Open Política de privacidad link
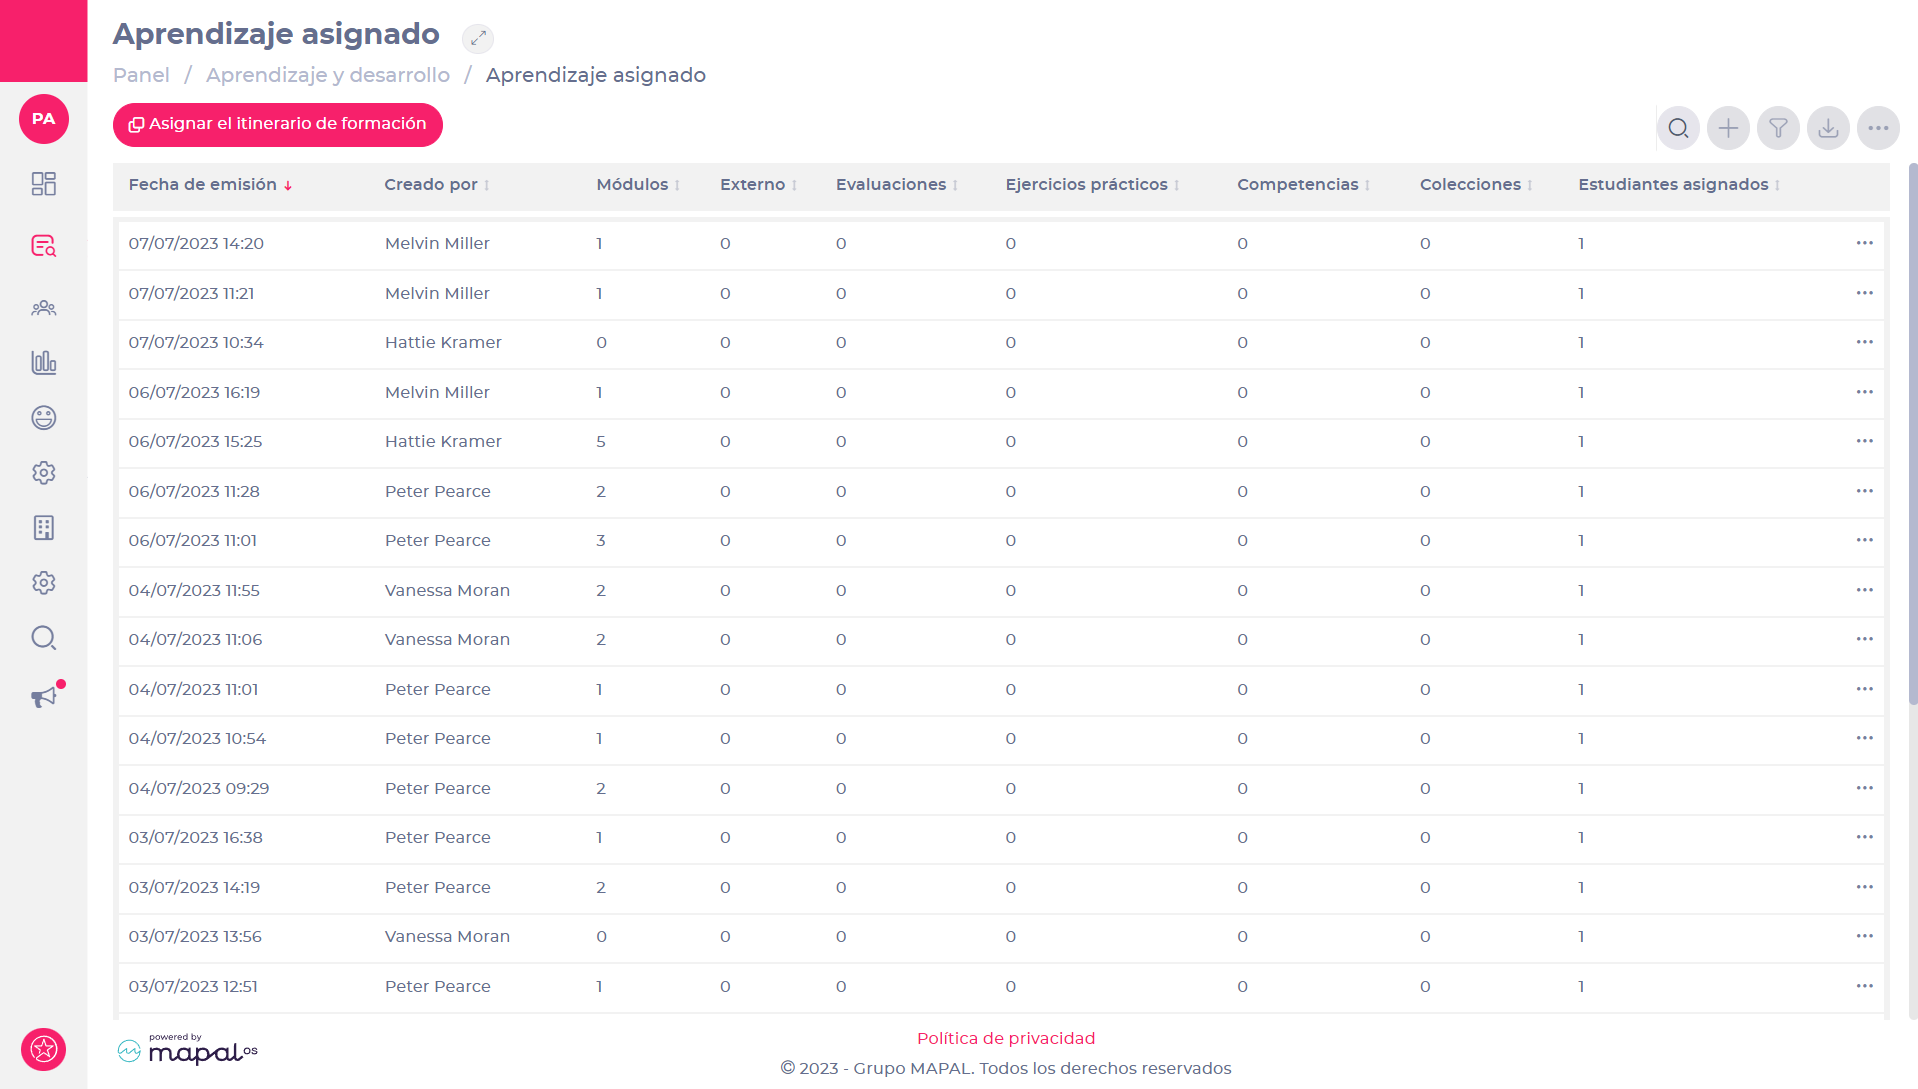 (x=1006, y=1038)
